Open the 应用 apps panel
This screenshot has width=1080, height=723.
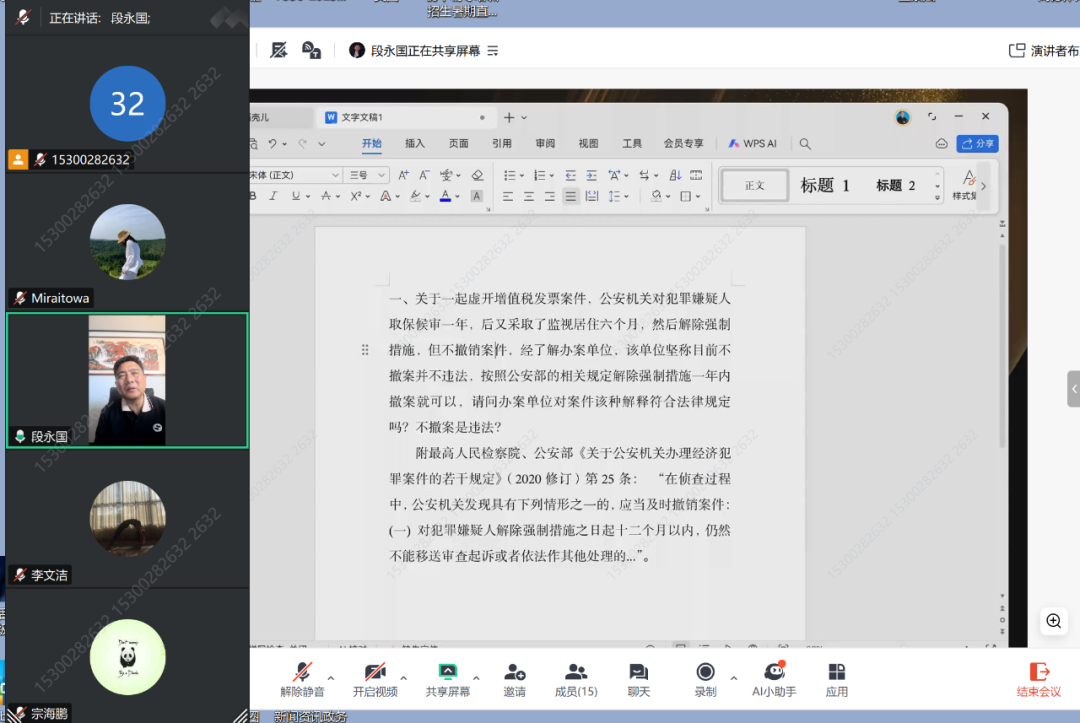(836, 678)
